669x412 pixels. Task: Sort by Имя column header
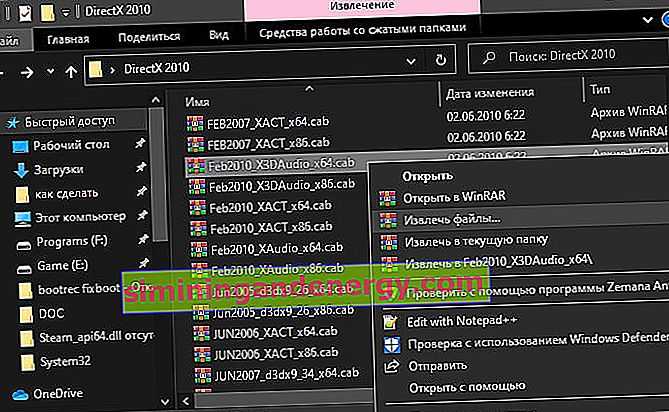(197, 102)
